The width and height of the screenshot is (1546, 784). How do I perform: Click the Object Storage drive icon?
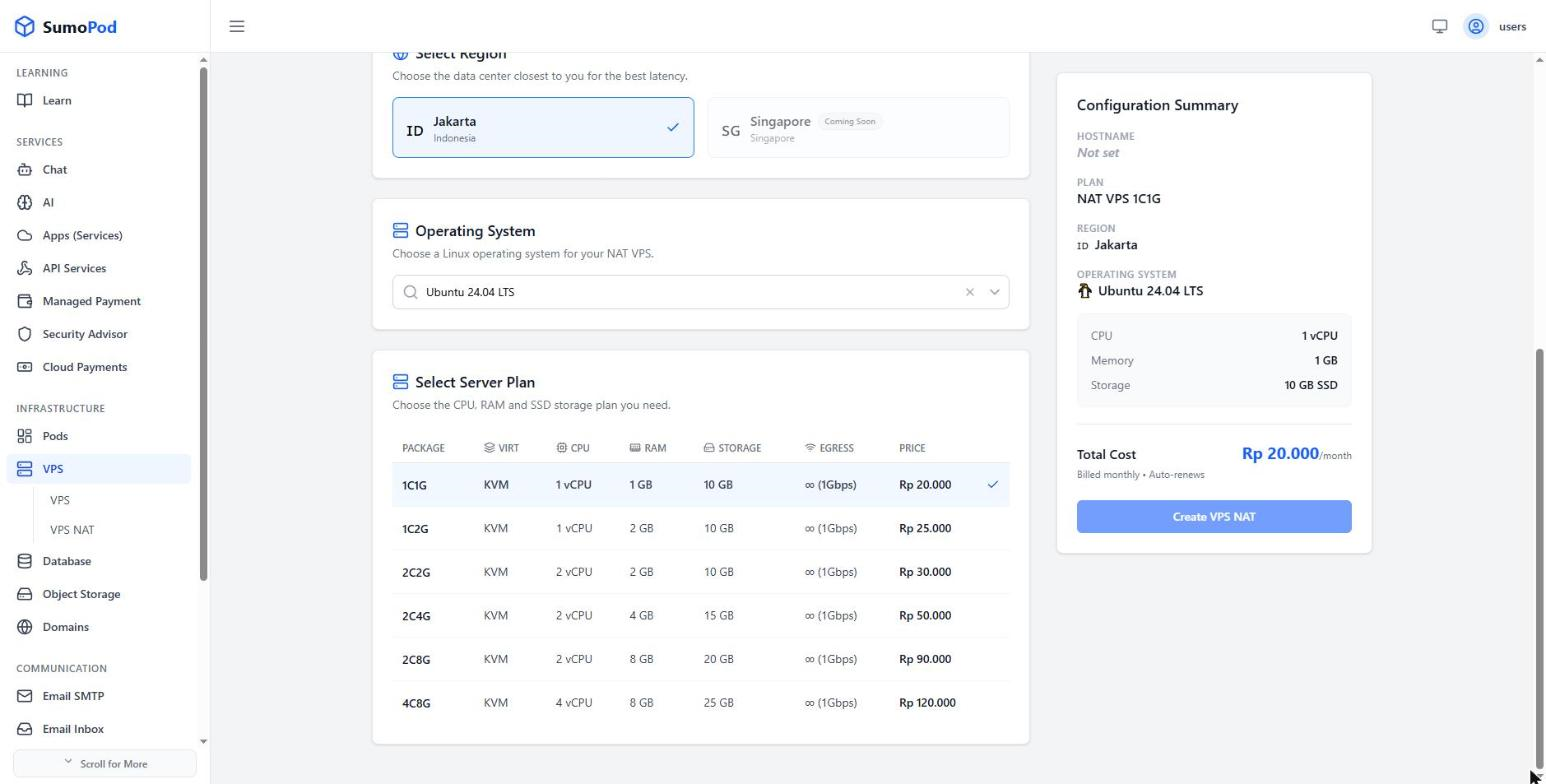(25, 595)
